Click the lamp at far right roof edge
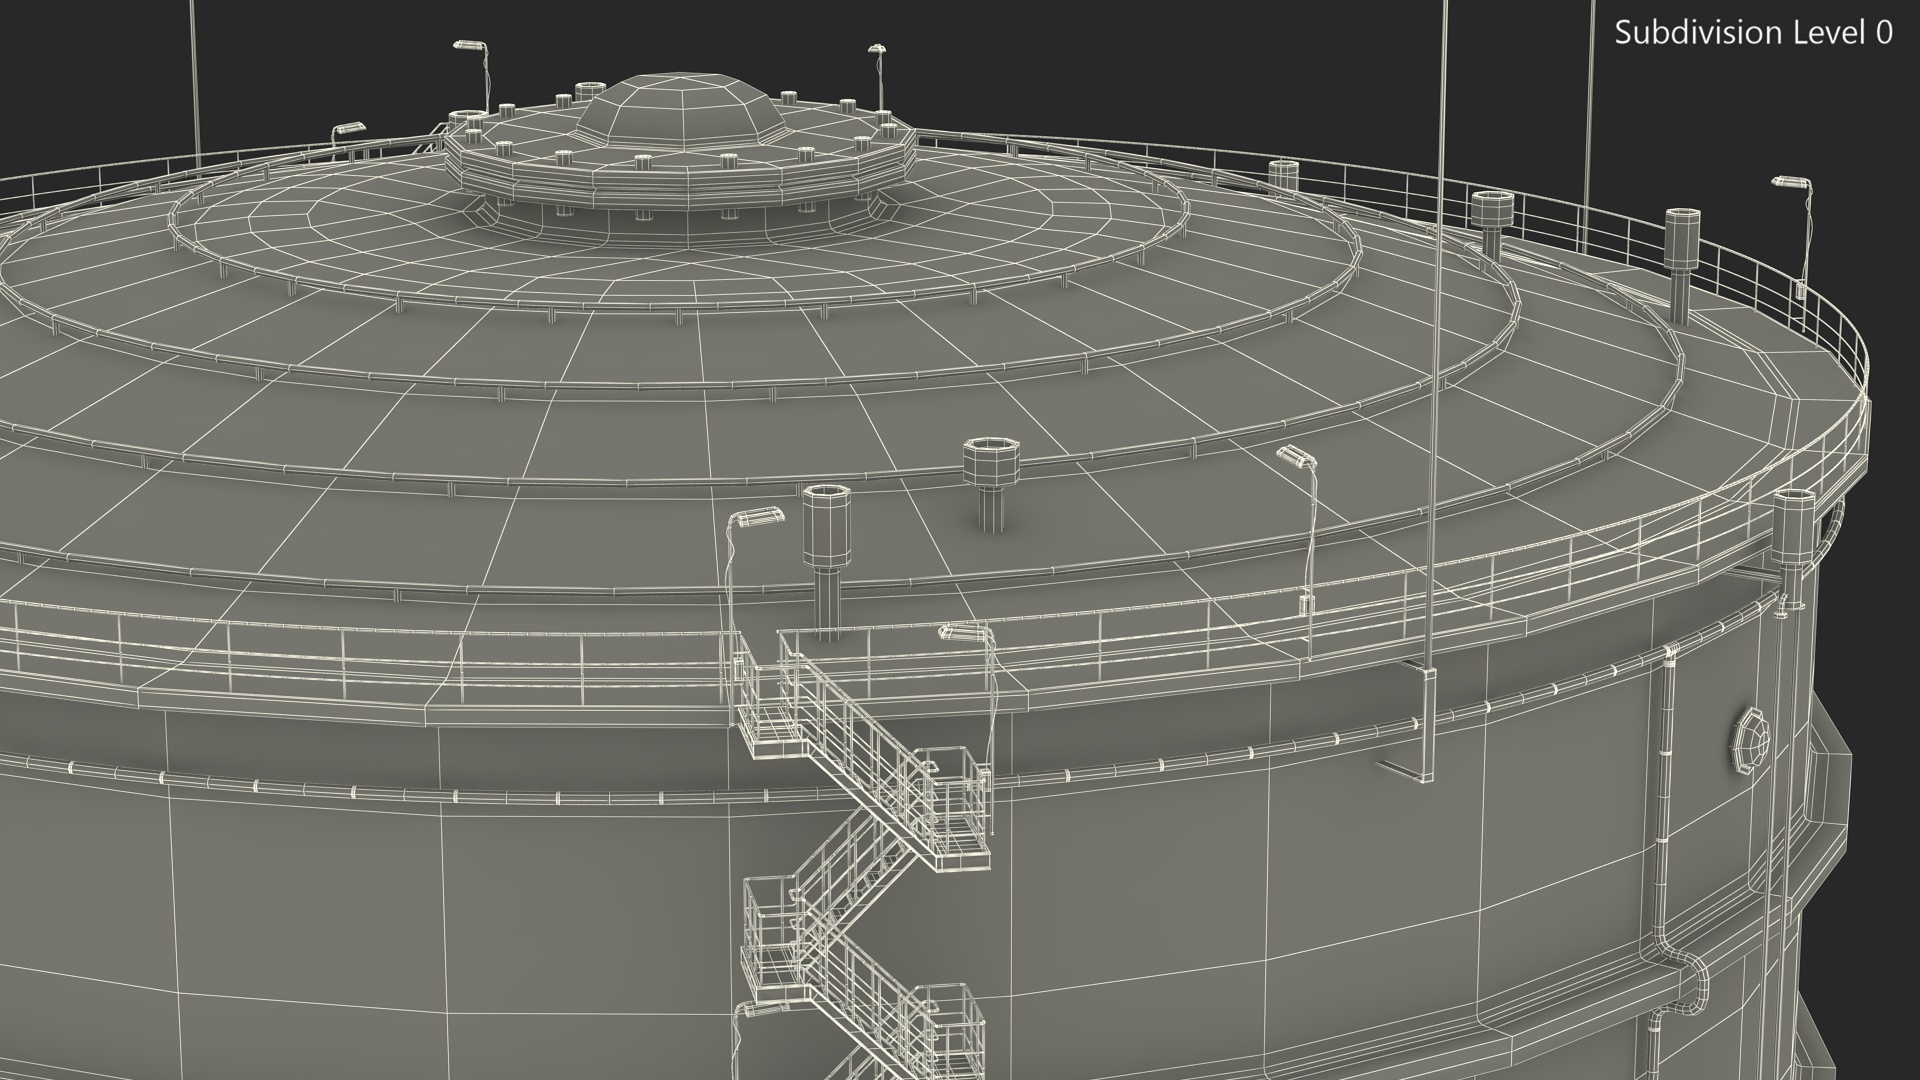1920x1080 pixels. (x=1788, y=183)
